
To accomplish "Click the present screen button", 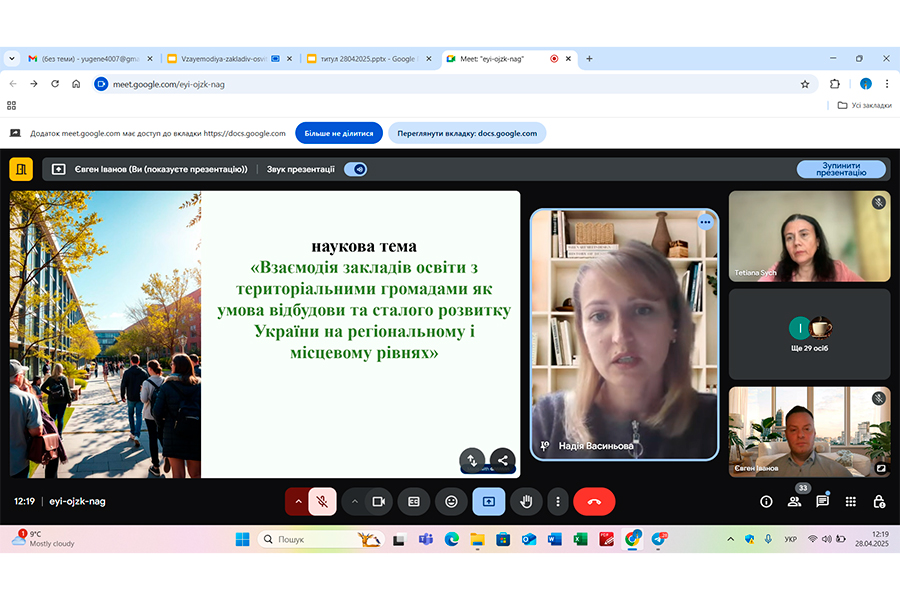I will [x=488, y=501].
